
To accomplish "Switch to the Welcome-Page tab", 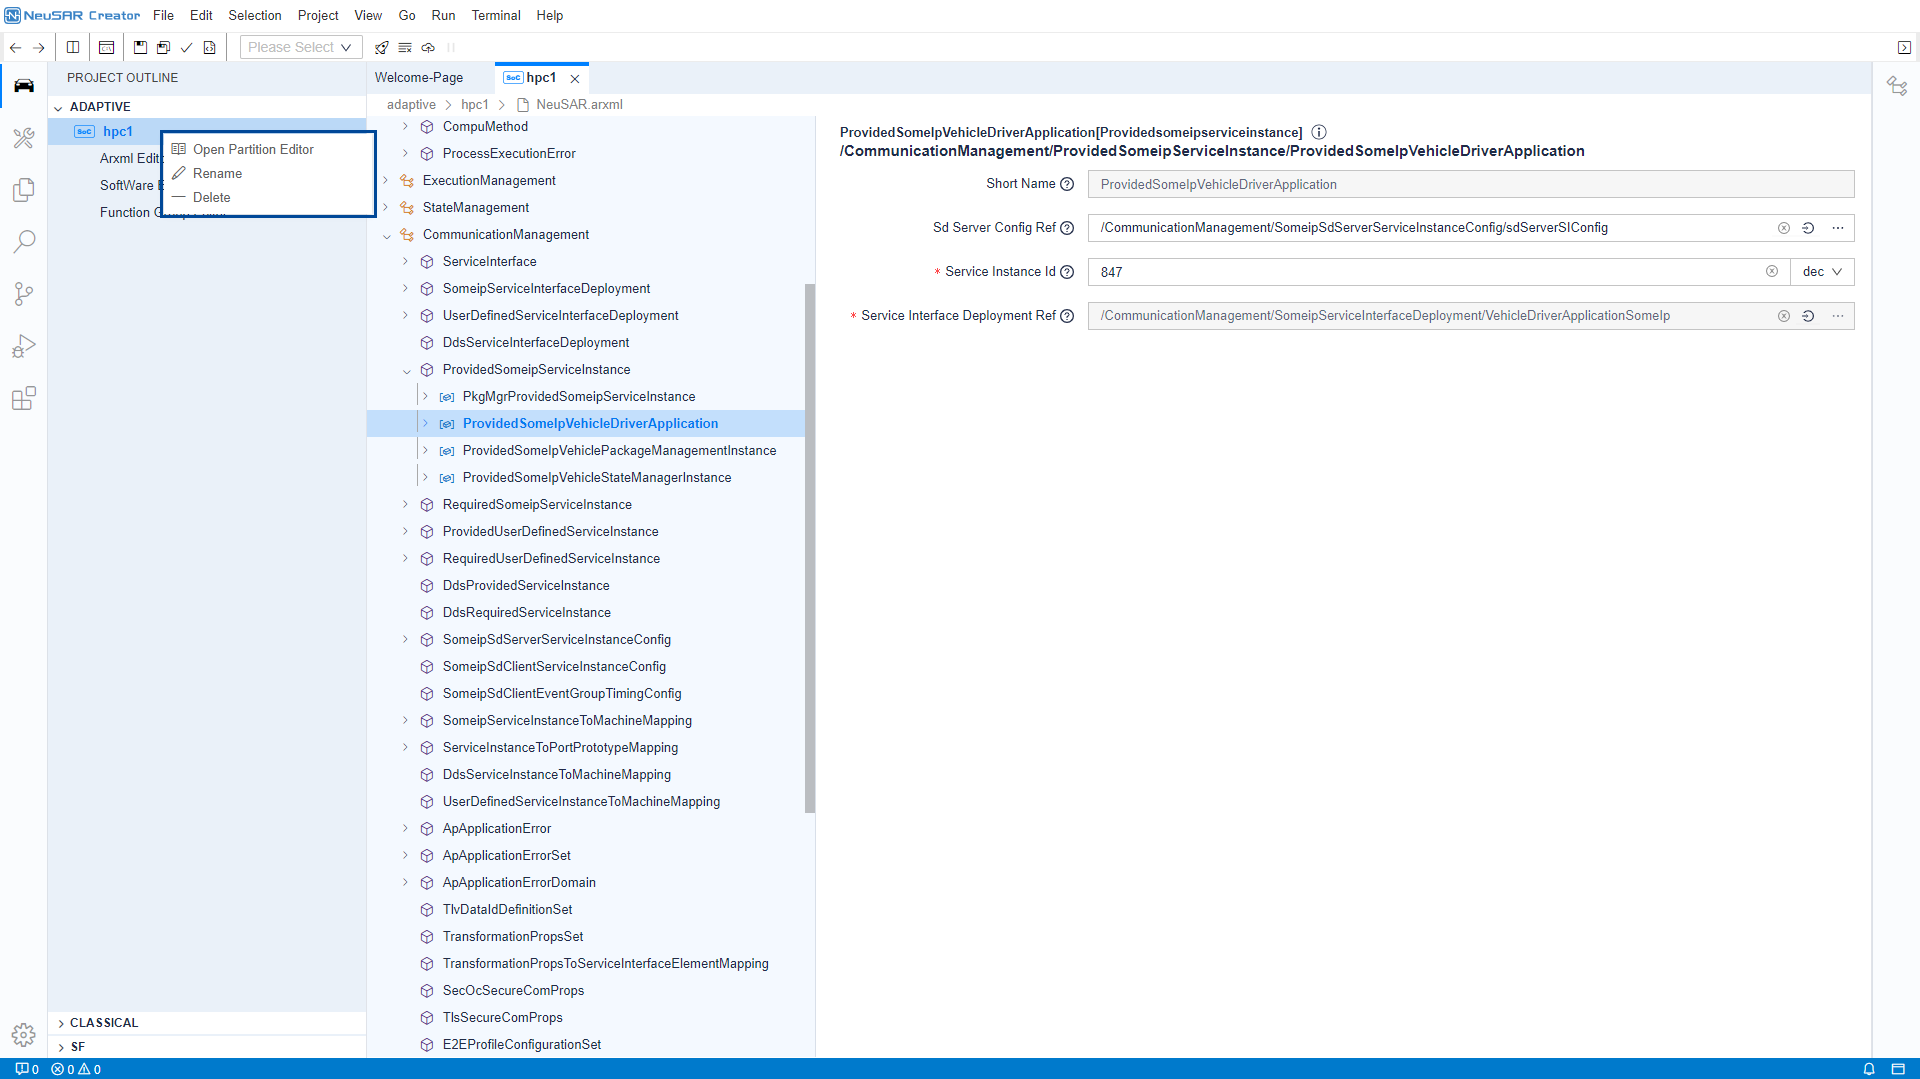I will click(419, 77).
